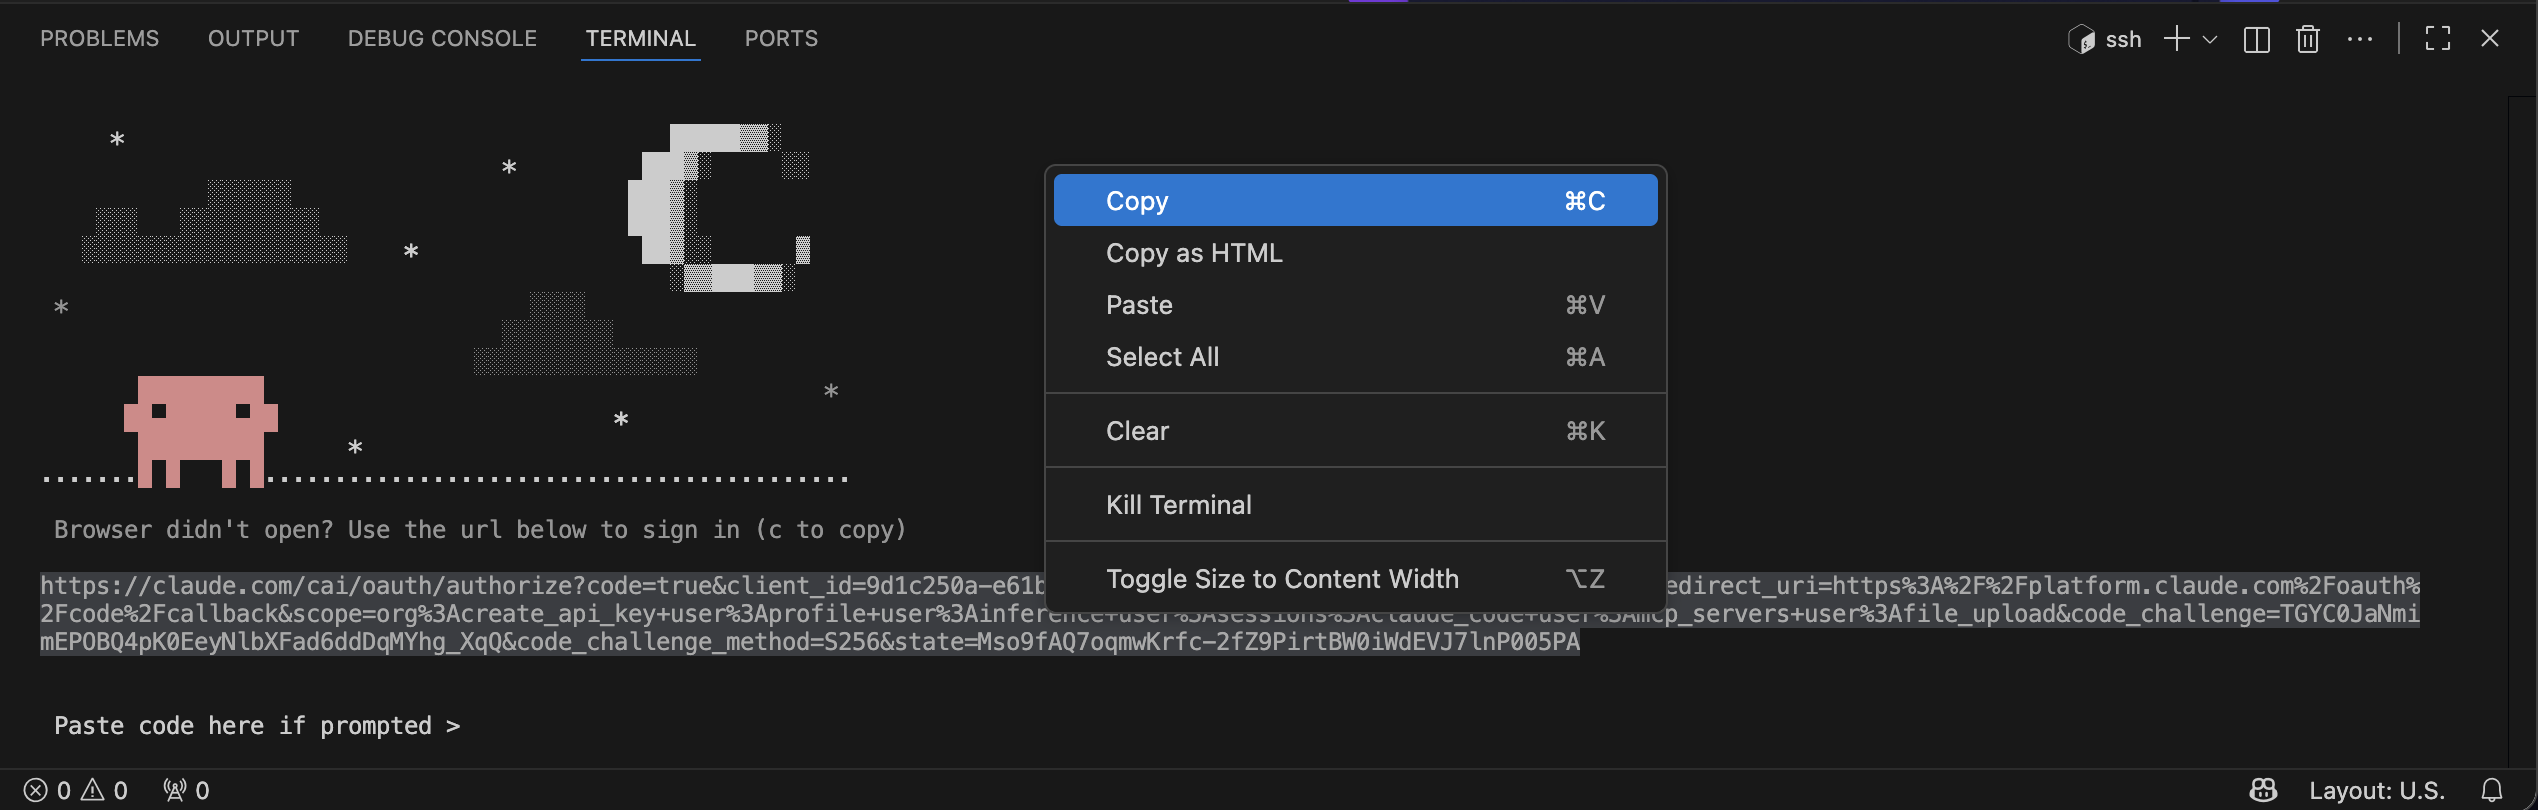Click the 'Paste code here if prompted' input
2538x810 pixels.
click(257, 725)
